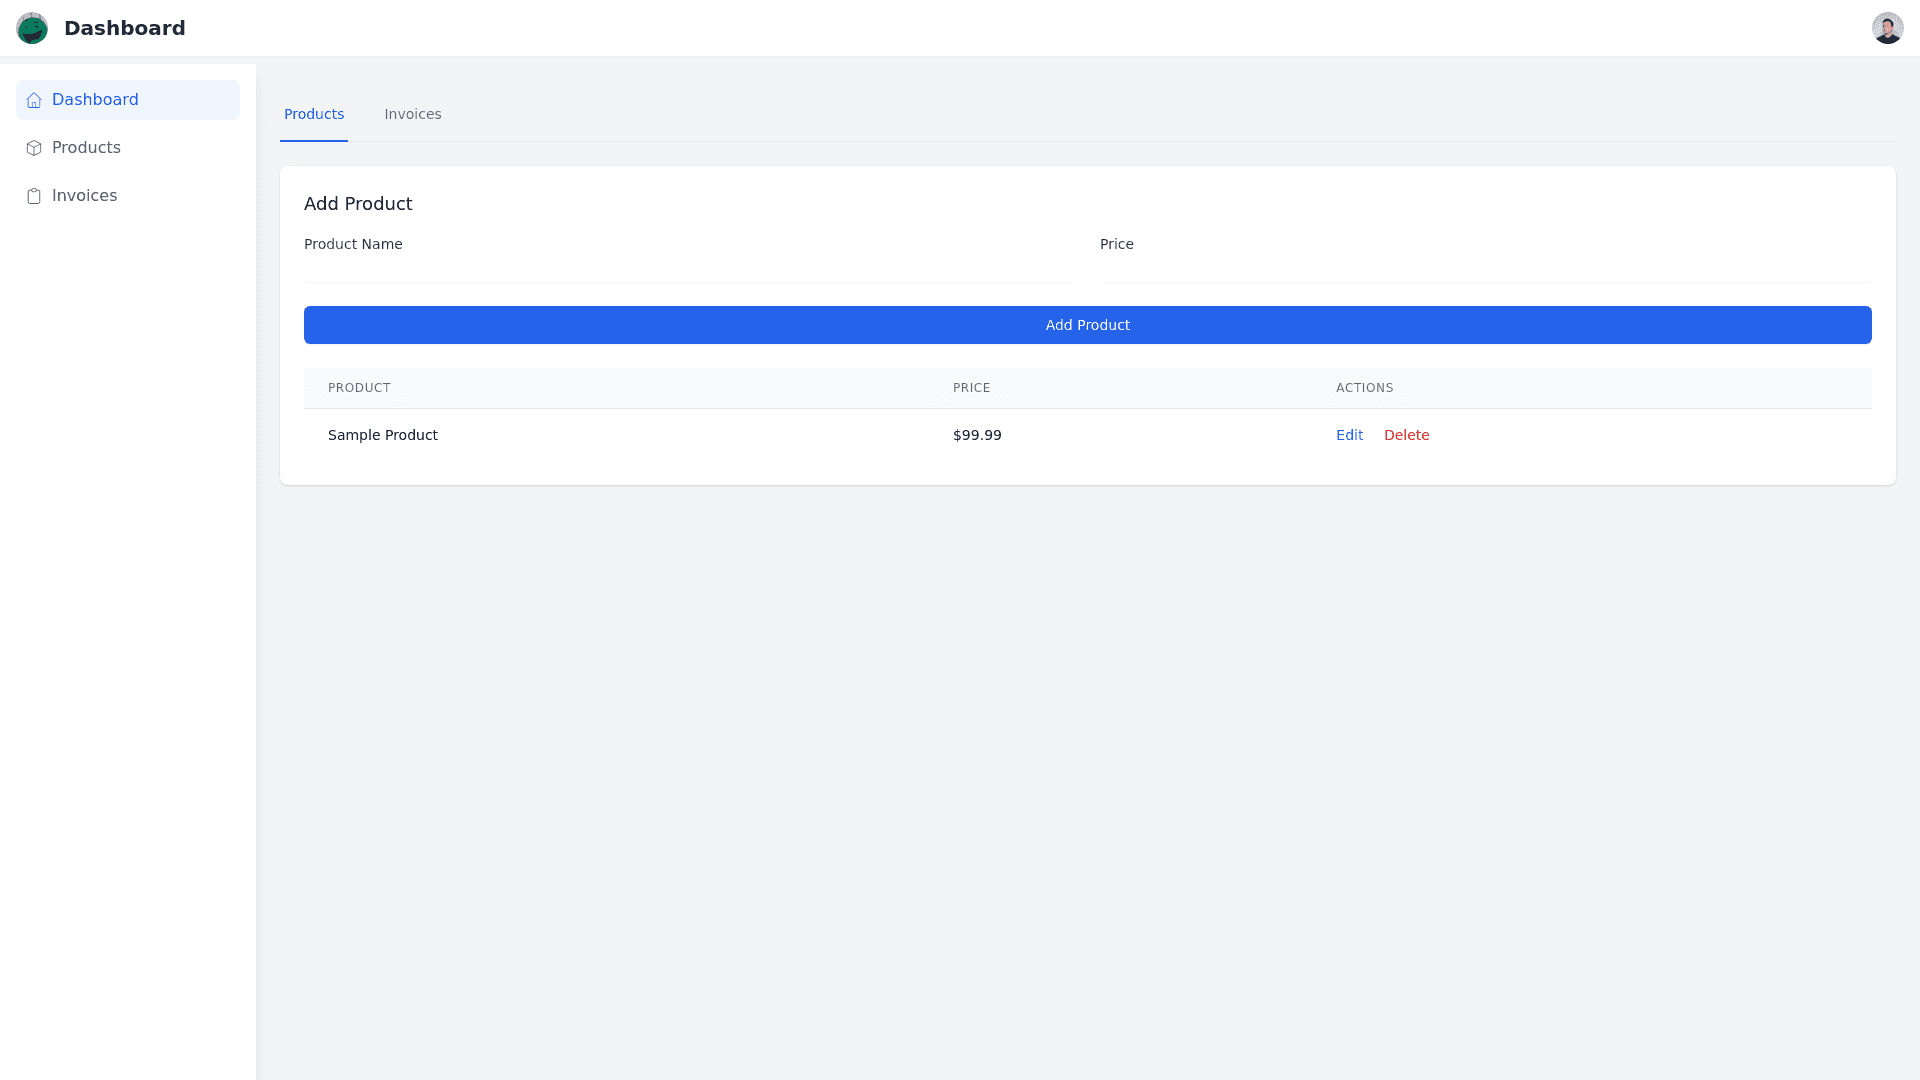Navigate to Invoices in the sidebar
Screen dimensions: 1920x1080
(x=84, y=196)
